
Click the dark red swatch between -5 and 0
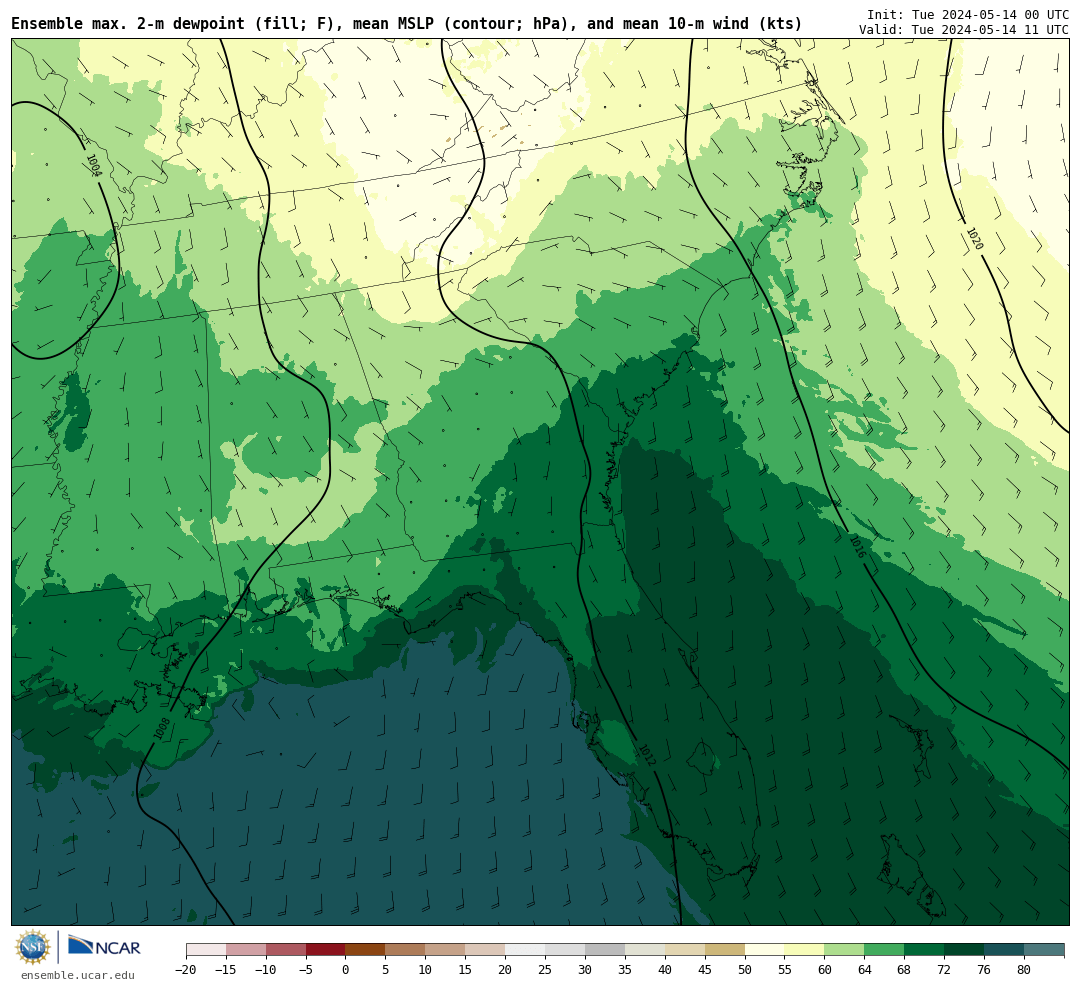(x=326, y=950)
